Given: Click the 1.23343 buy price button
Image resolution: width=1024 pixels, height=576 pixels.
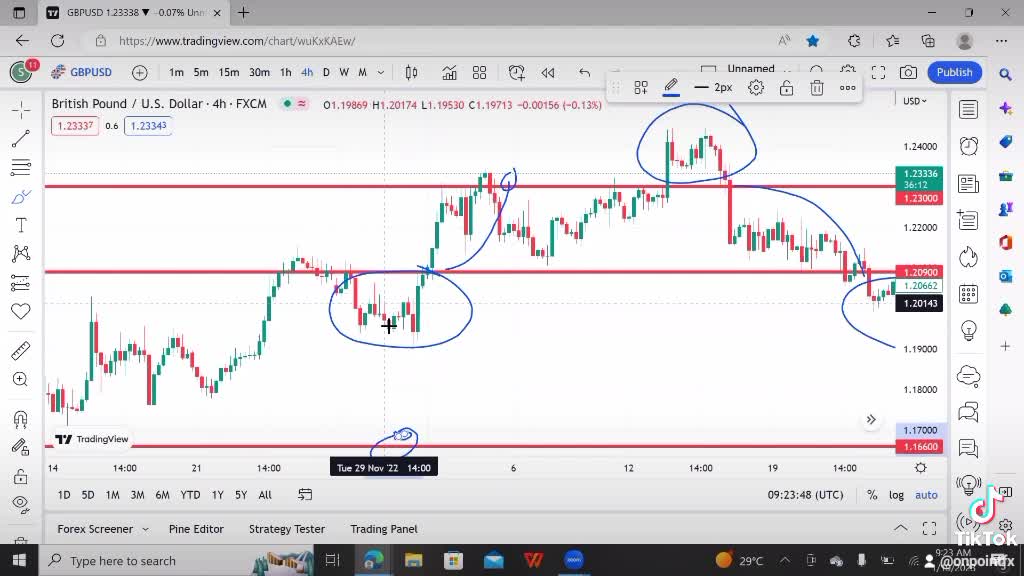Looking at the screenshot, I should 148,125.
